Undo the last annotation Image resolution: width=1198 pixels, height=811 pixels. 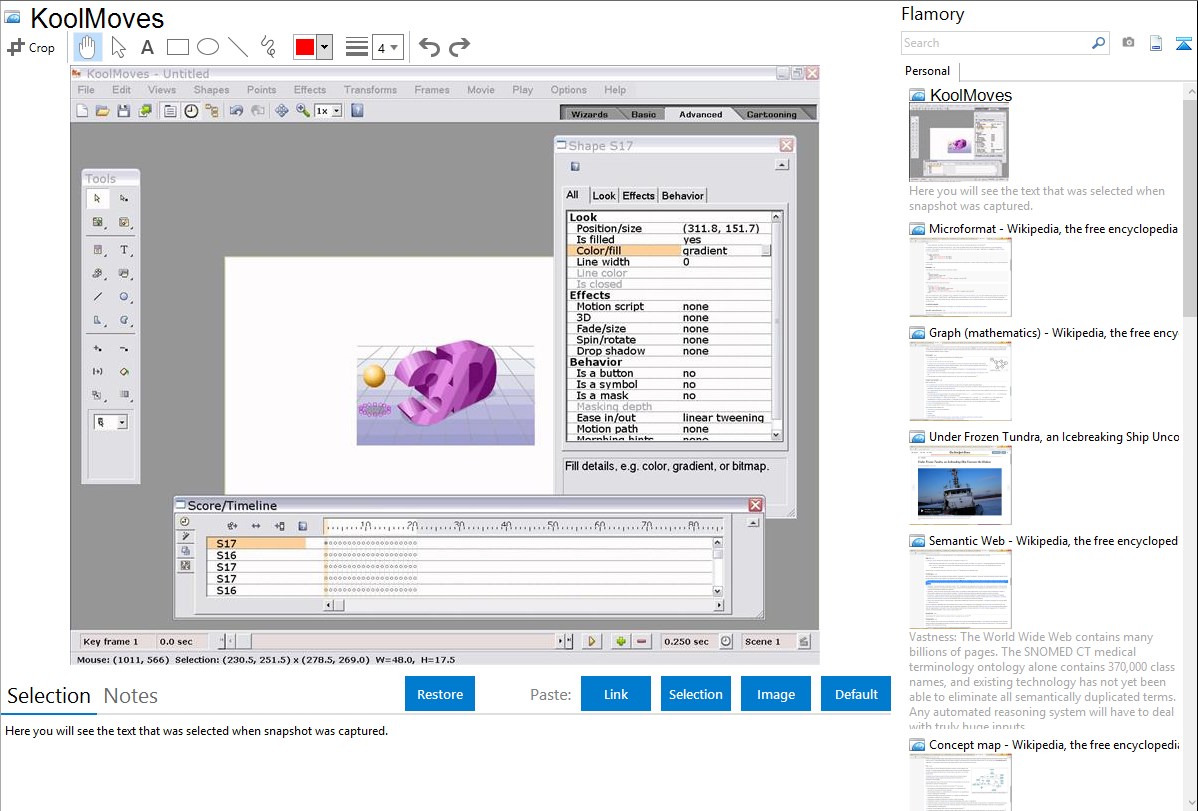429,47
